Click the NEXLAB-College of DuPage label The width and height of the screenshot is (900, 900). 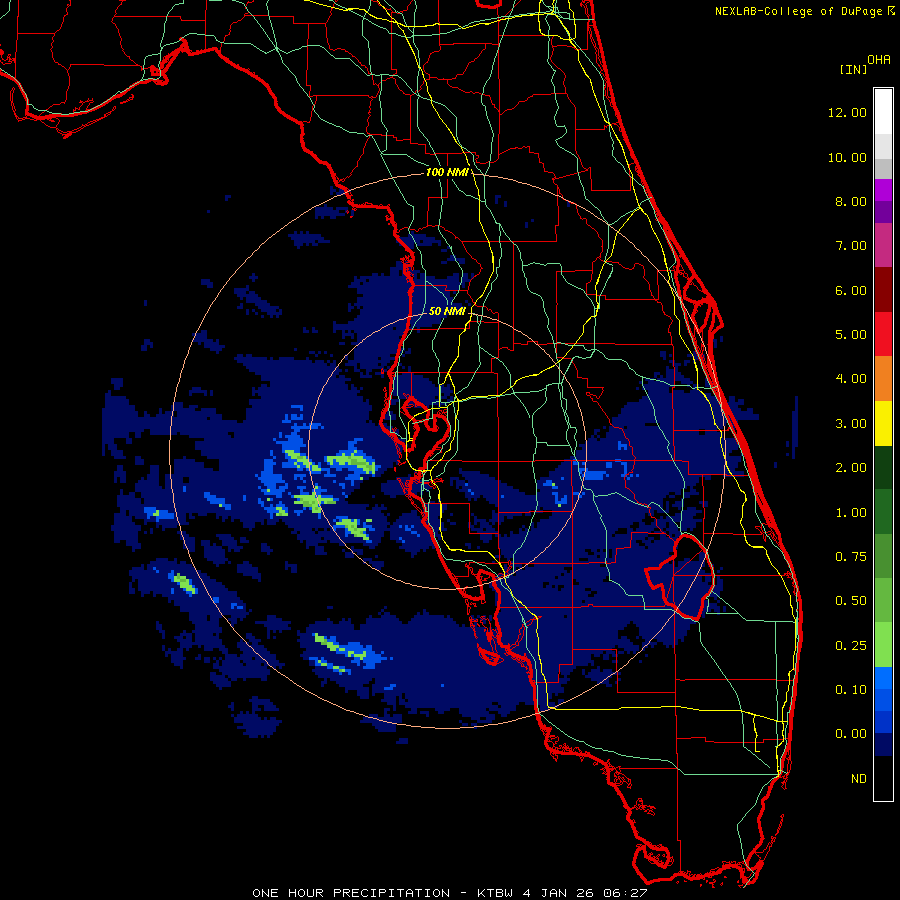[x=804, y=11]
